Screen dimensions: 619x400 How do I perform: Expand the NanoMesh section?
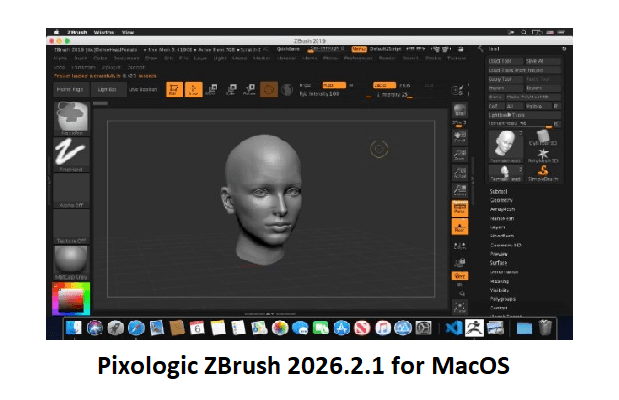coord(502,218)
